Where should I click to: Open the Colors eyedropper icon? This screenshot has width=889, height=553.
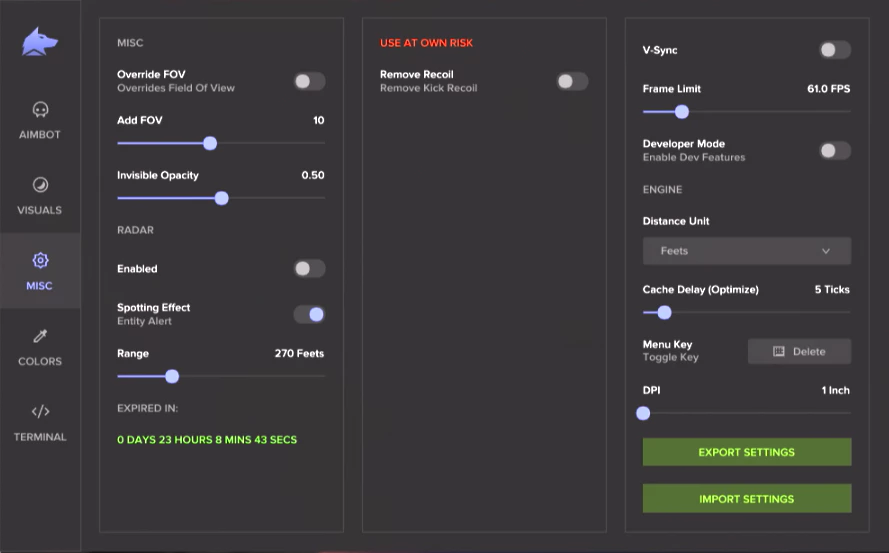click(40, 336)
